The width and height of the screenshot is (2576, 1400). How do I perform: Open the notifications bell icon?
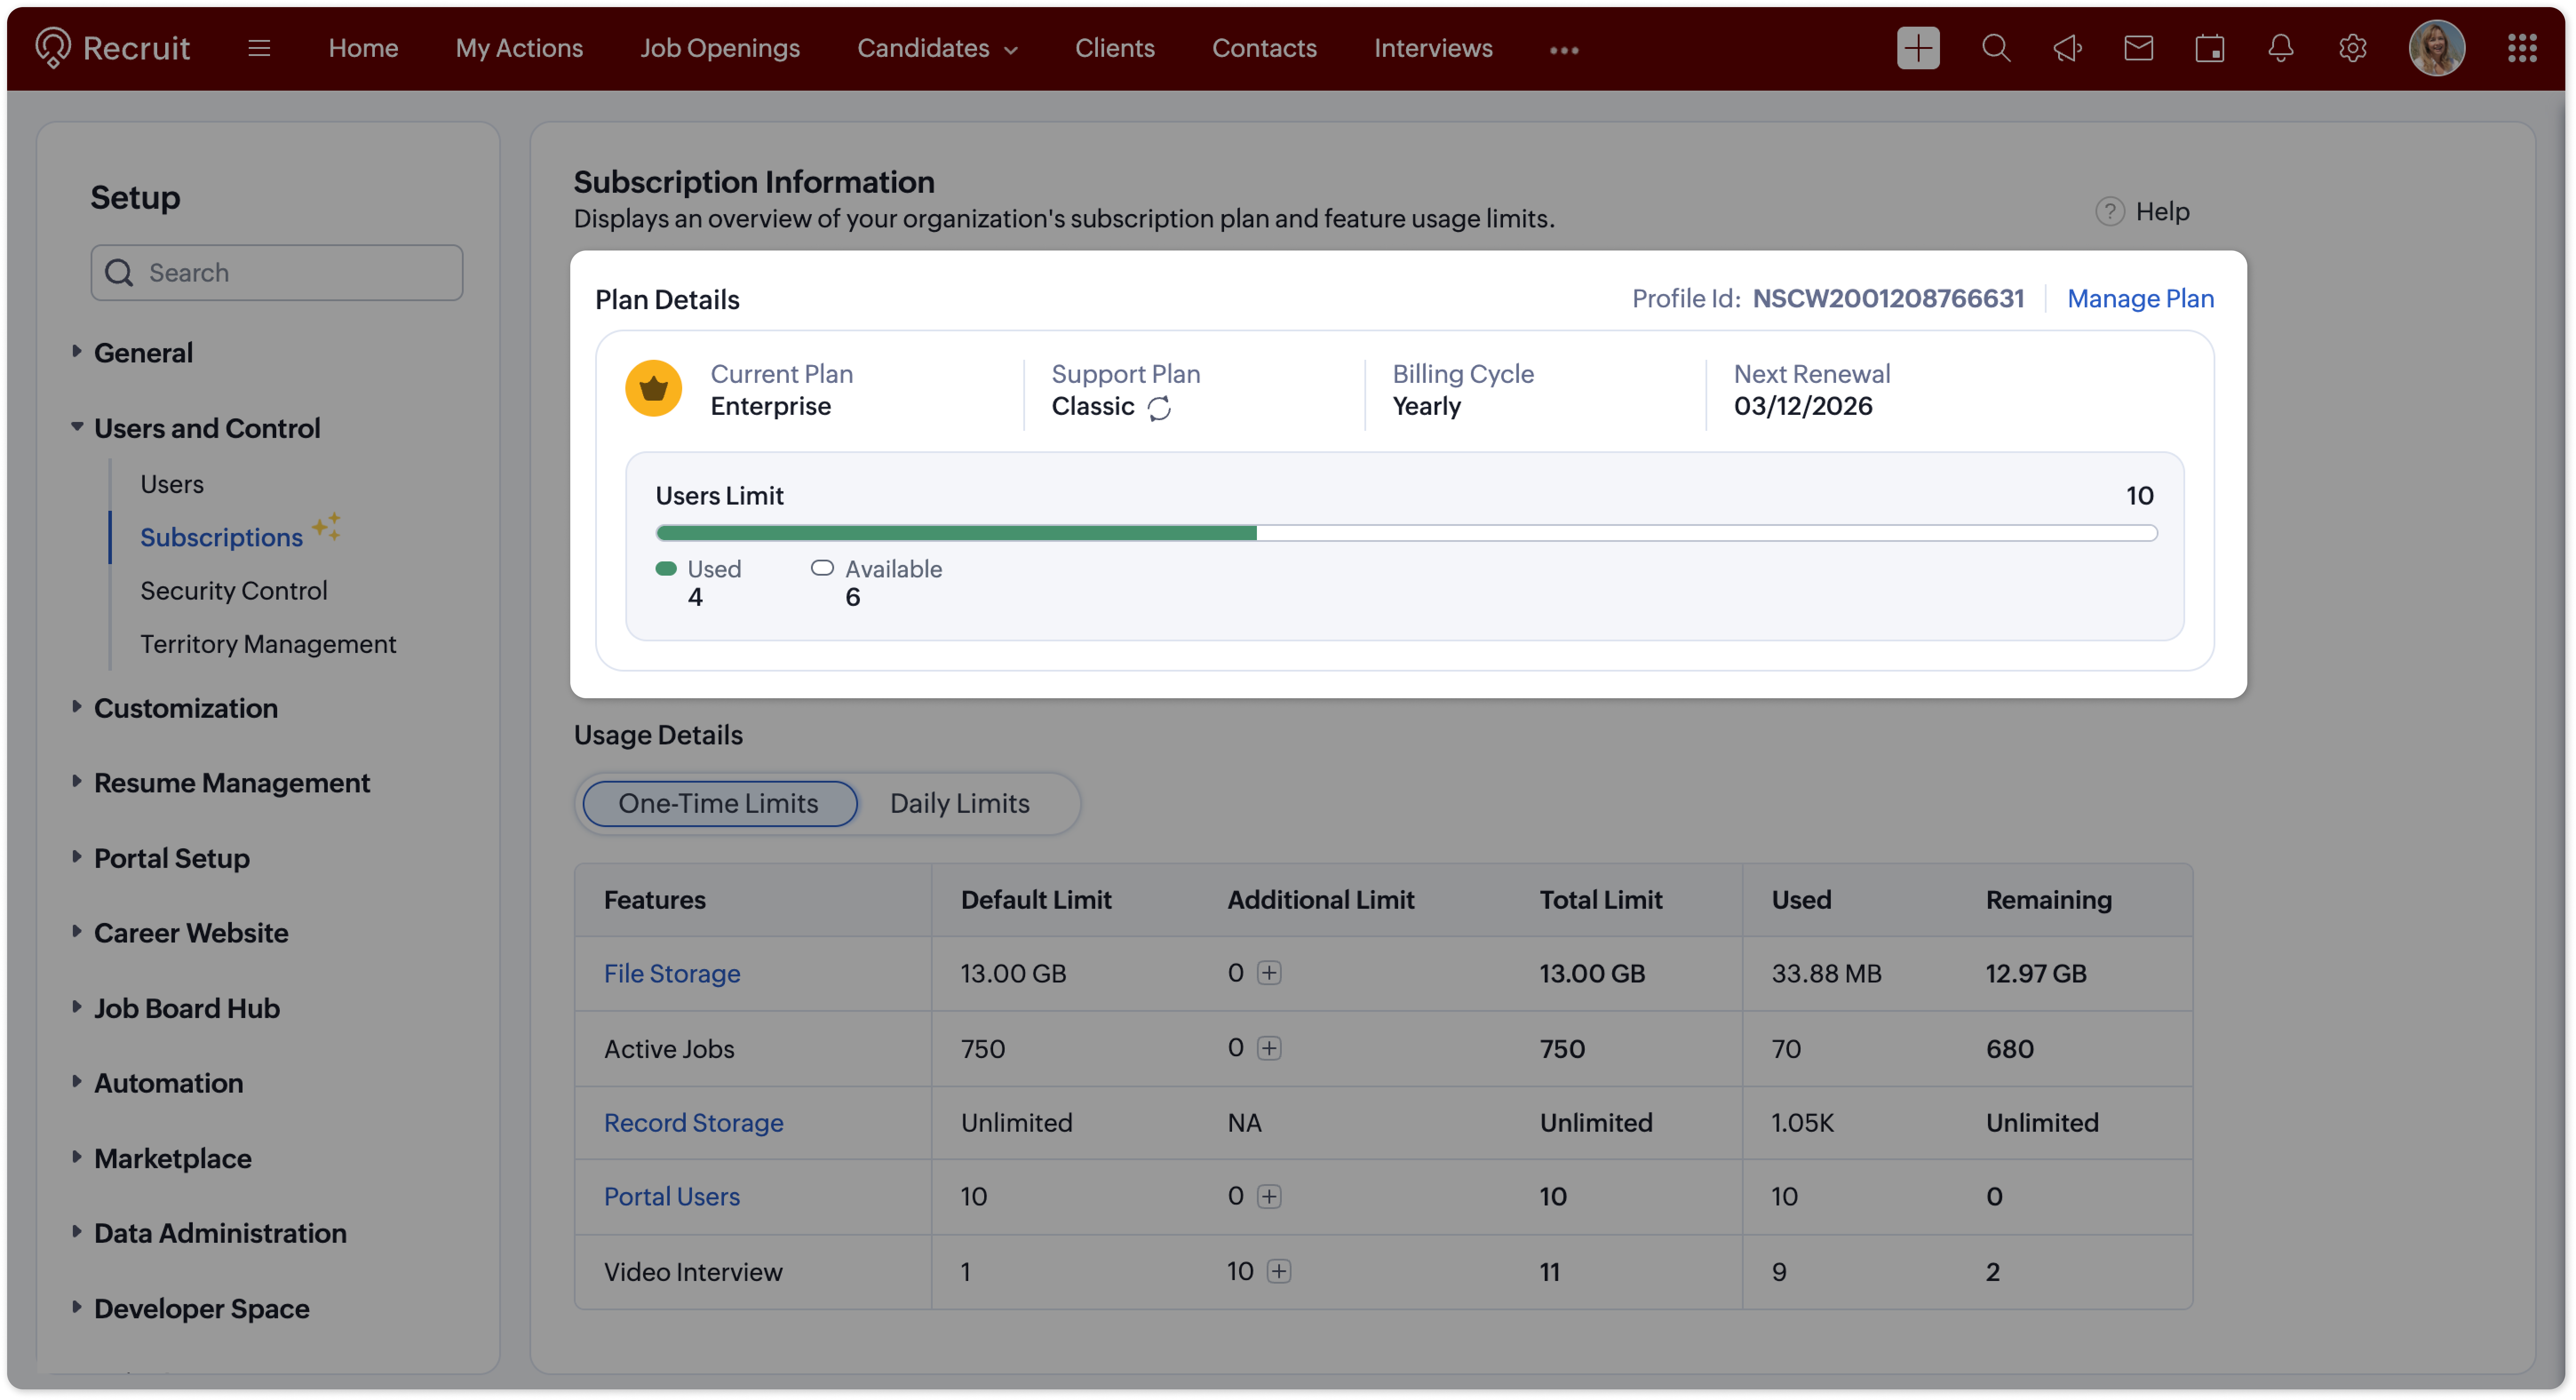[x=2280, y=48]
